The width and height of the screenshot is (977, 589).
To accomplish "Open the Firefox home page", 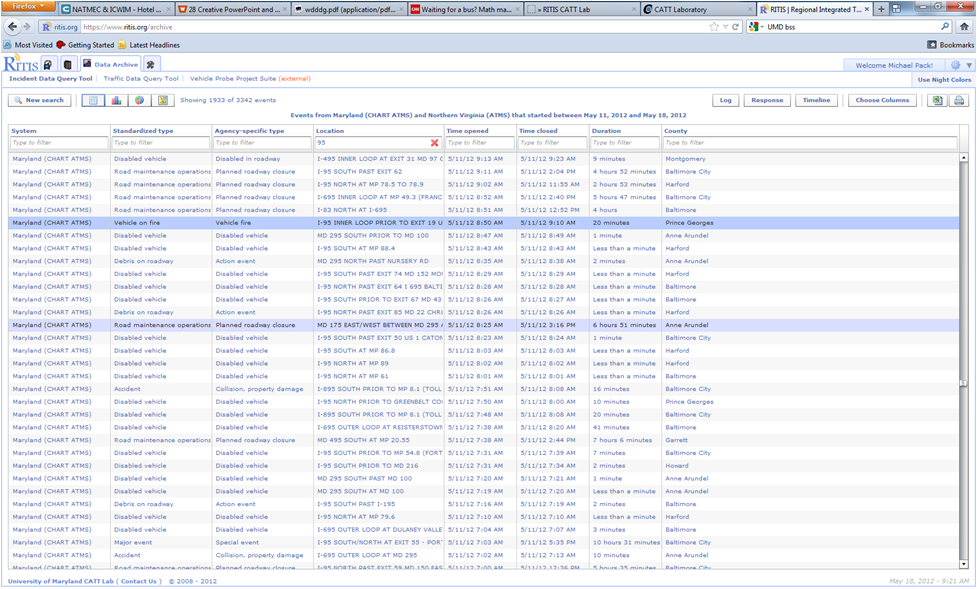I will point(965,27).
